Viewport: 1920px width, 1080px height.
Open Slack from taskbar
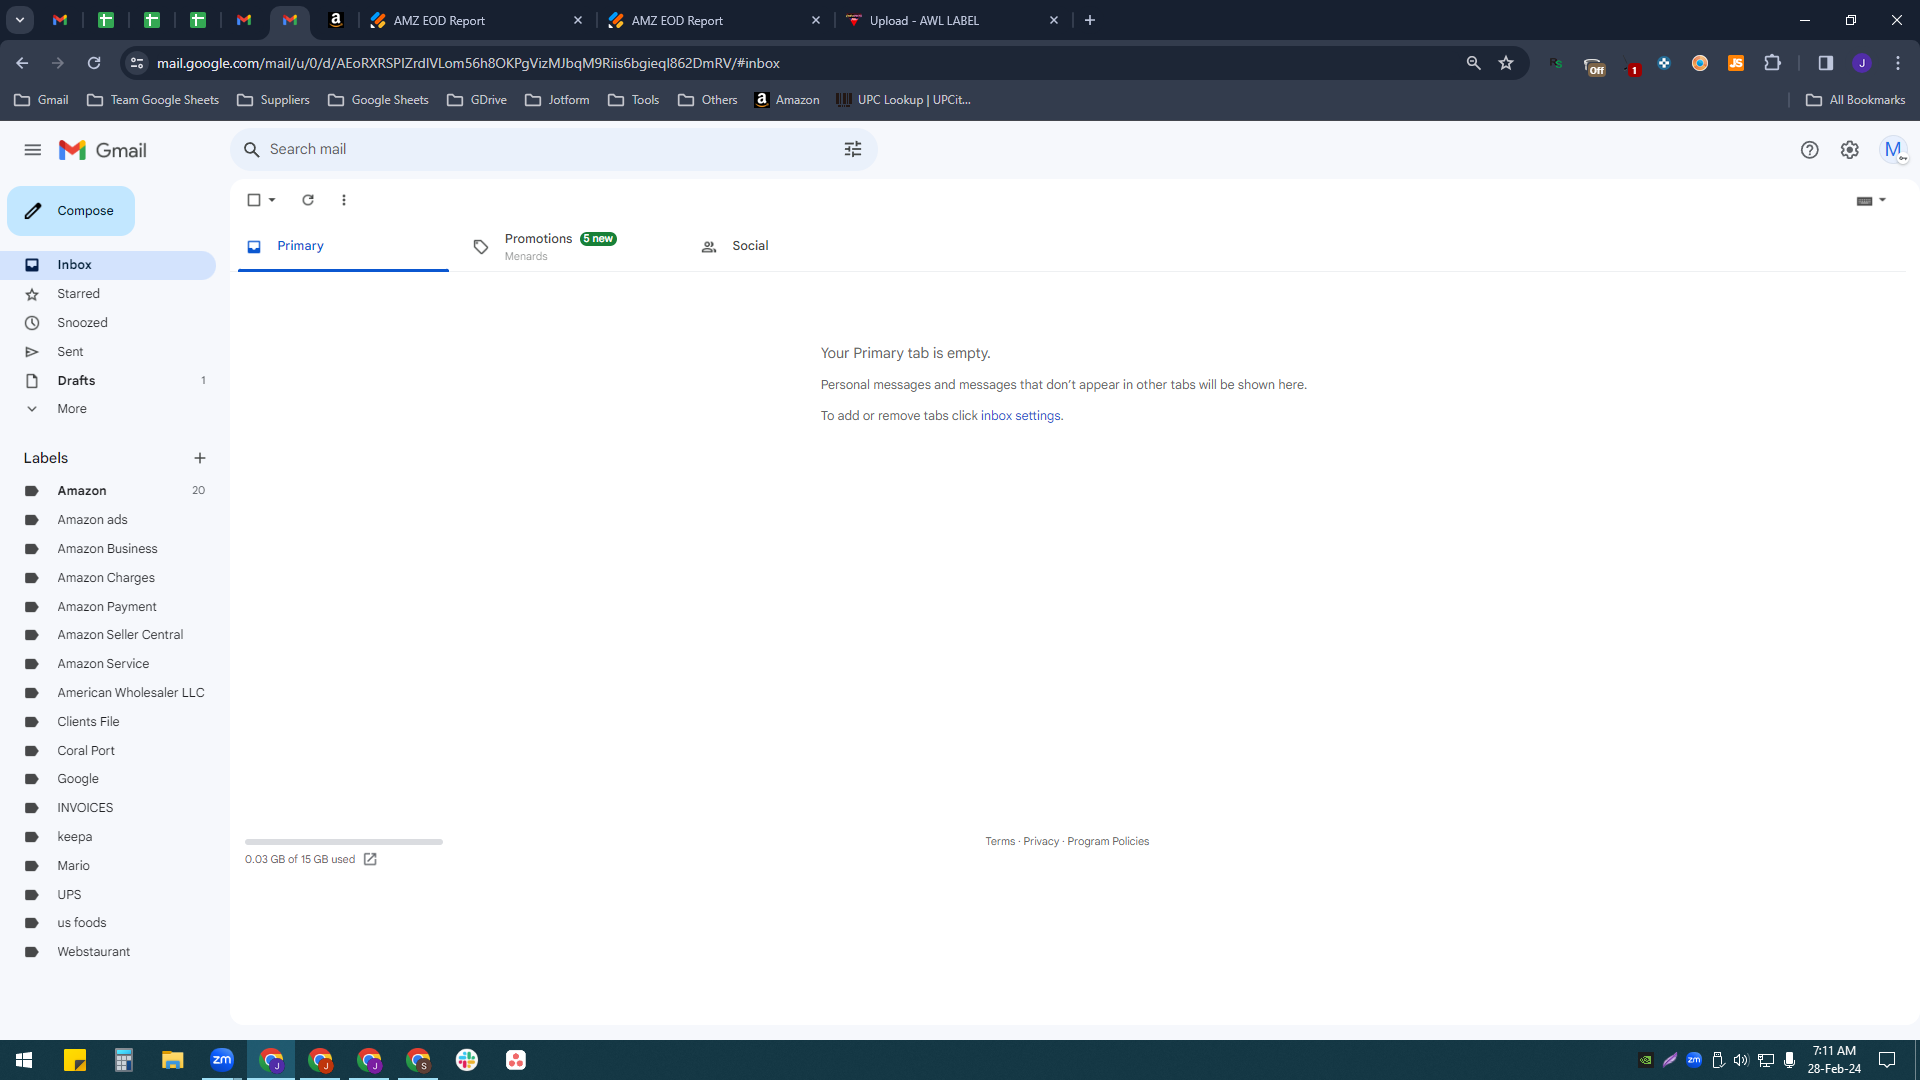tap(467, 1060)
